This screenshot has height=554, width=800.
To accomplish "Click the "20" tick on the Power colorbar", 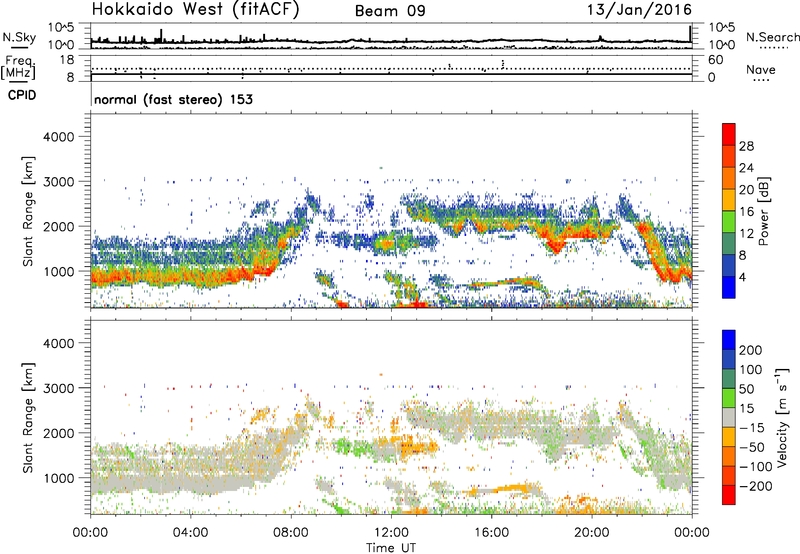I will (746, 190).
